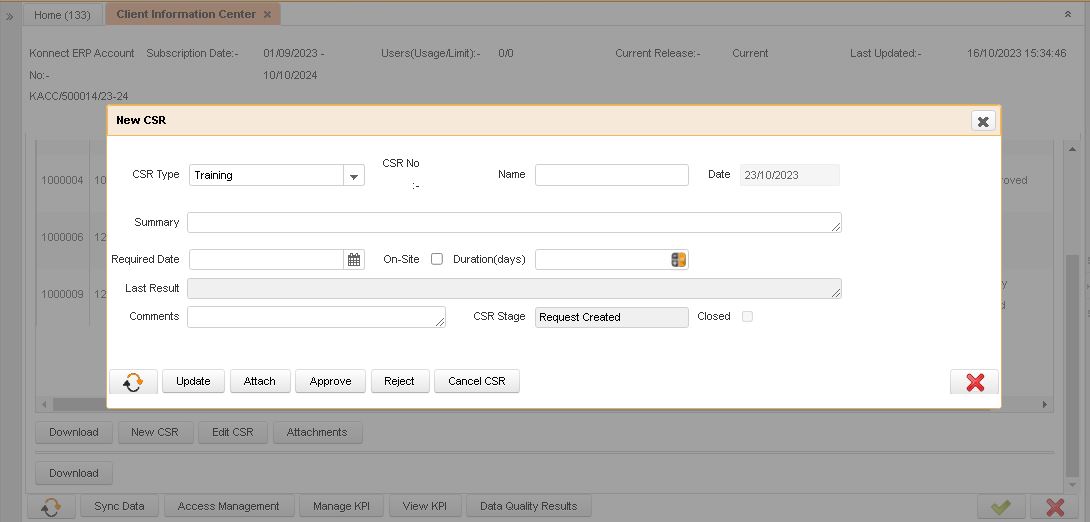Click the refresh icon in New CSR dialog
The width and height of the screenshot is (1090, 522).
click(133, 382)
